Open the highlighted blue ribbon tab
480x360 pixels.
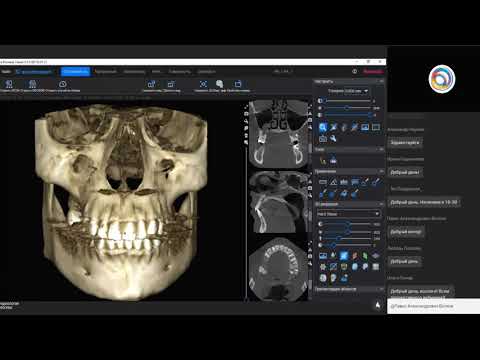(76, 71)
